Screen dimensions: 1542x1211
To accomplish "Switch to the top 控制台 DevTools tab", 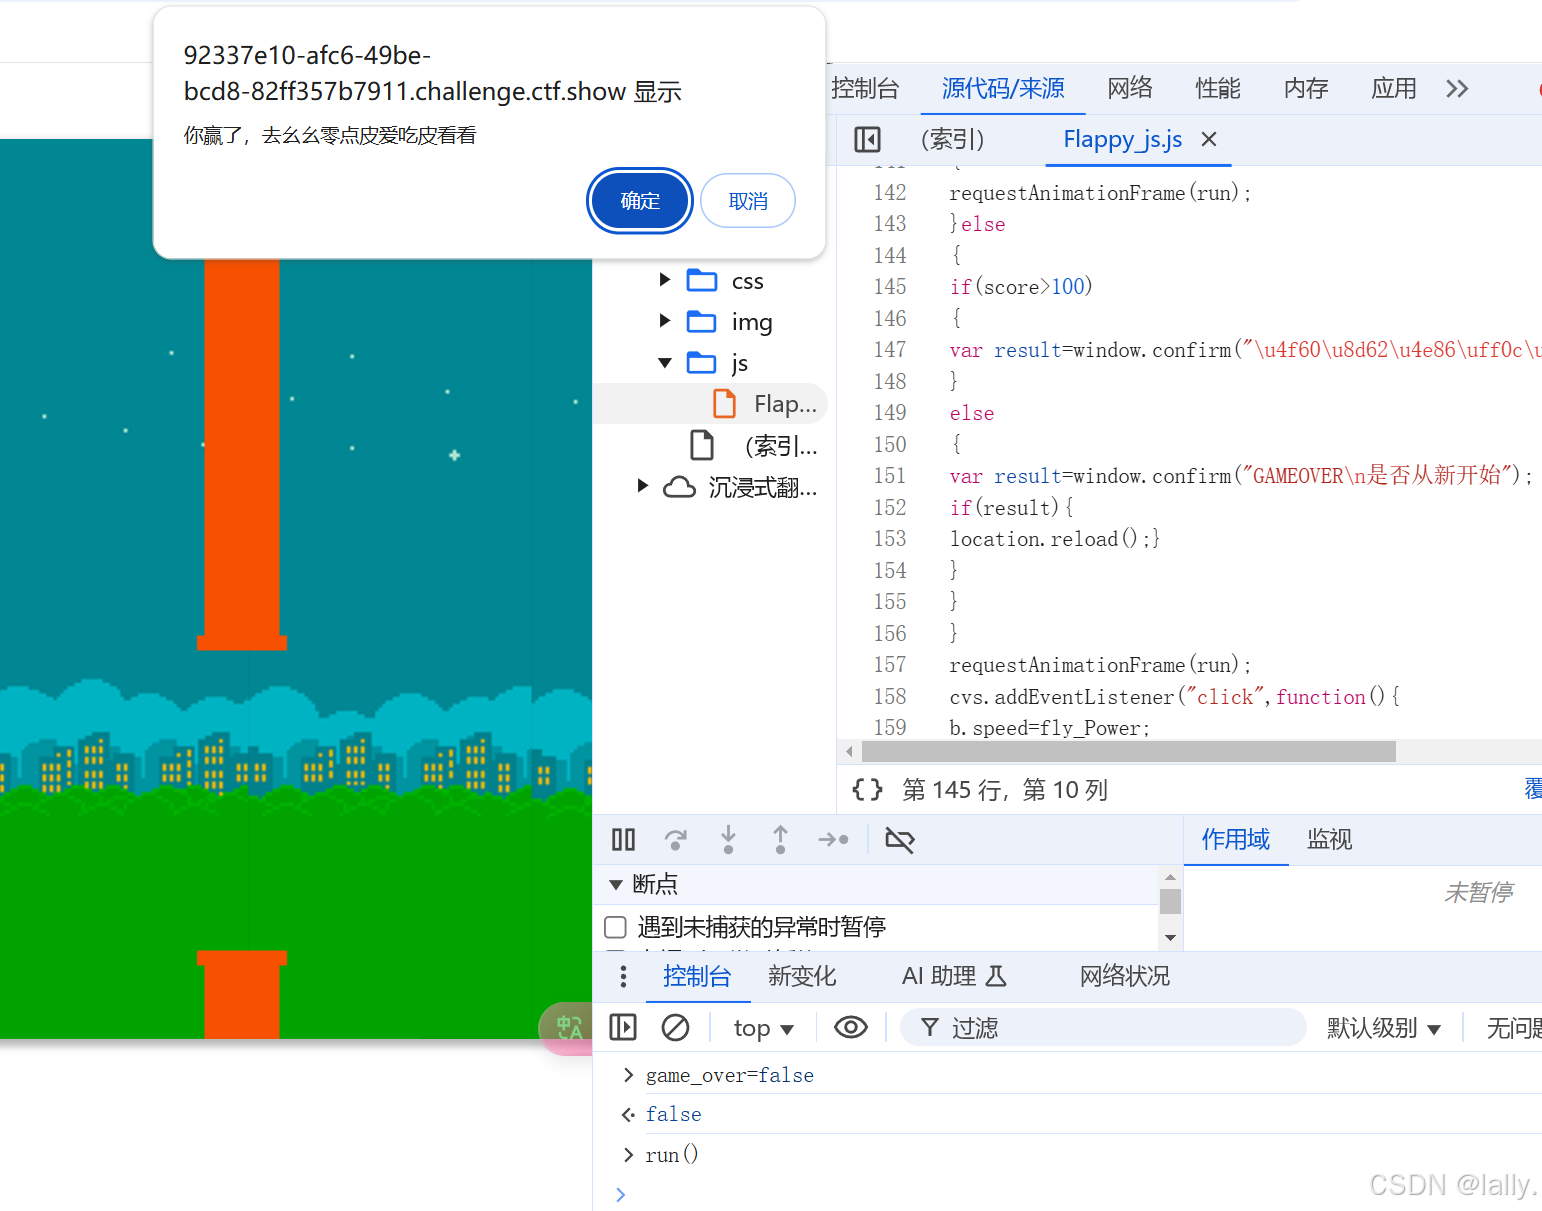I will click(865, 88).
